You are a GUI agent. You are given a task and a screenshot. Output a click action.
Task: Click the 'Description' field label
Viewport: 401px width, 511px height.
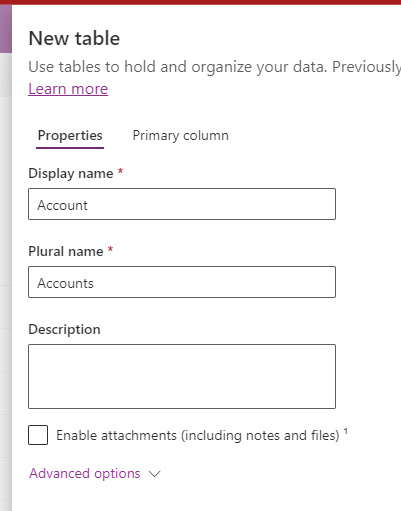click(64, 330)
